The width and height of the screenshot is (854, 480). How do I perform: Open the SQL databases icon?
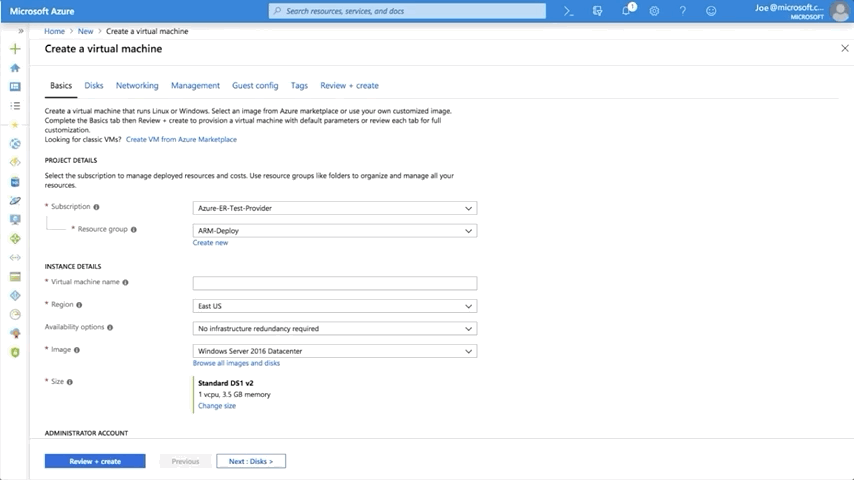click(15, 182)
